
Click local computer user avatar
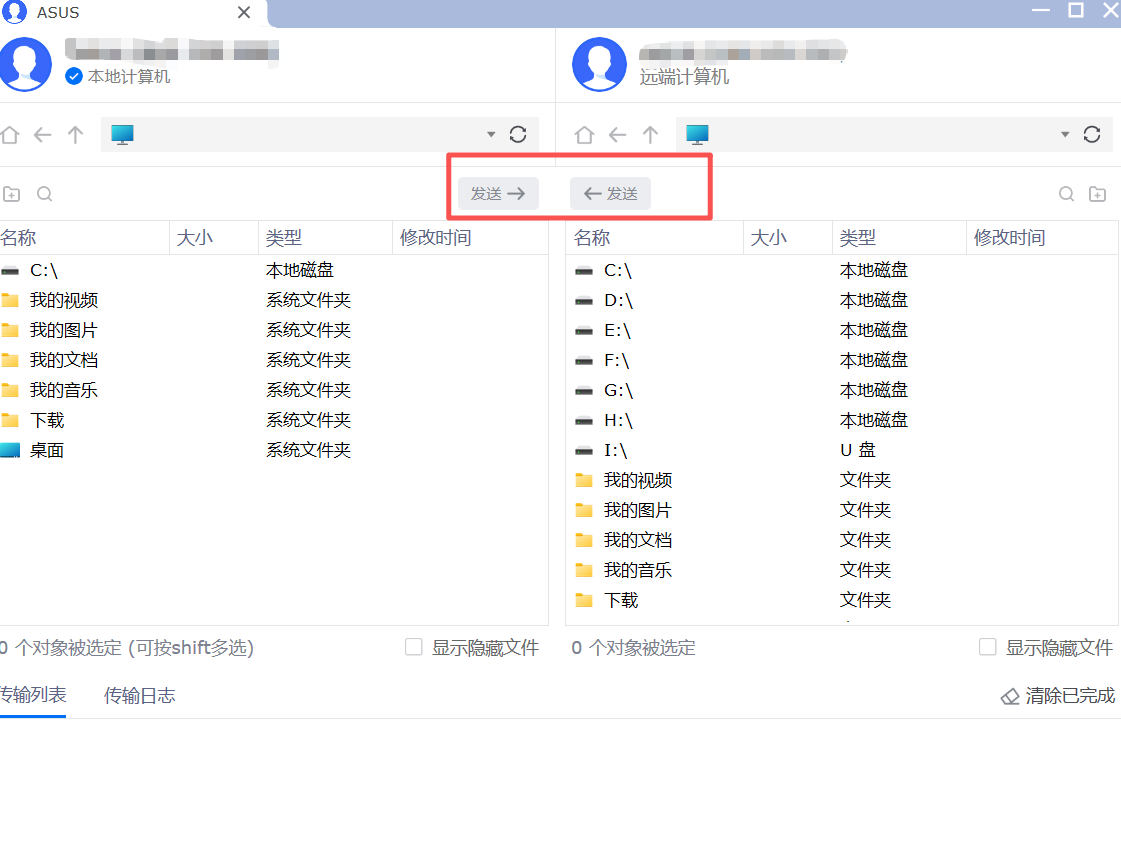point(25,64)
